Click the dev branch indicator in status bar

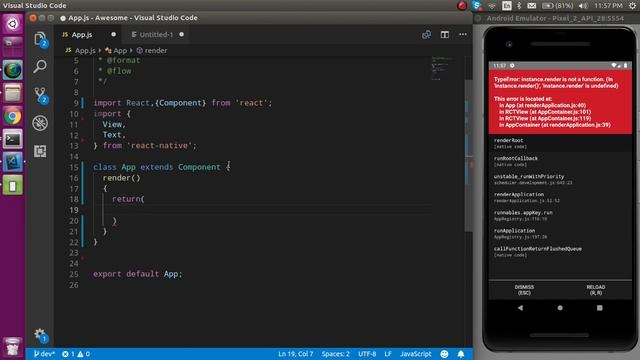coord(44,354)
